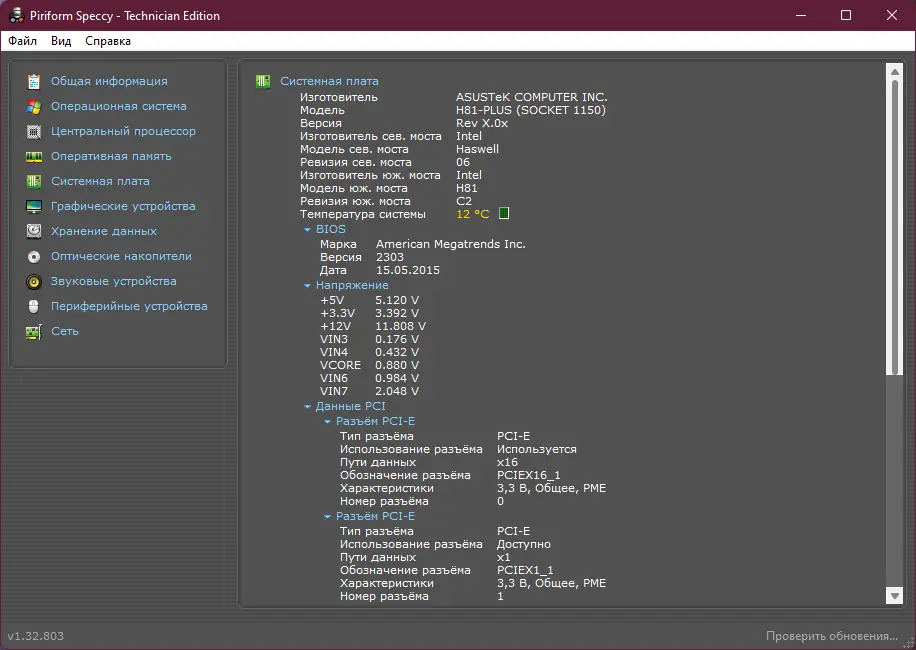The width and height of the screenshot is (916, 650).
Task: Click the vertical scrollbar thumb
Action: [894, 228]
